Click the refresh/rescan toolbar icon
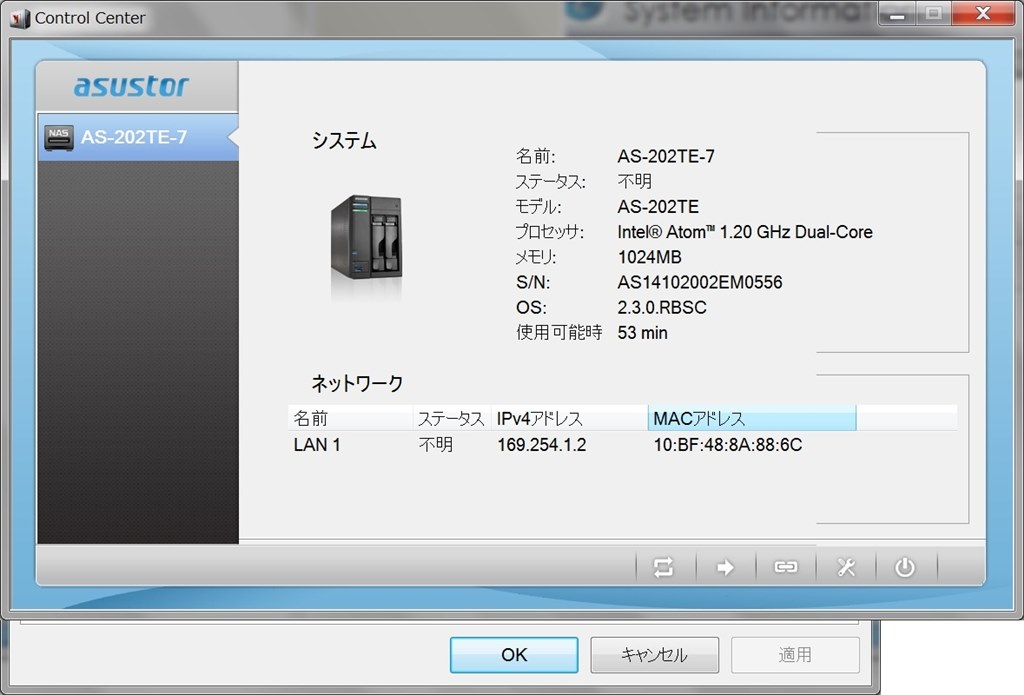 664,567
